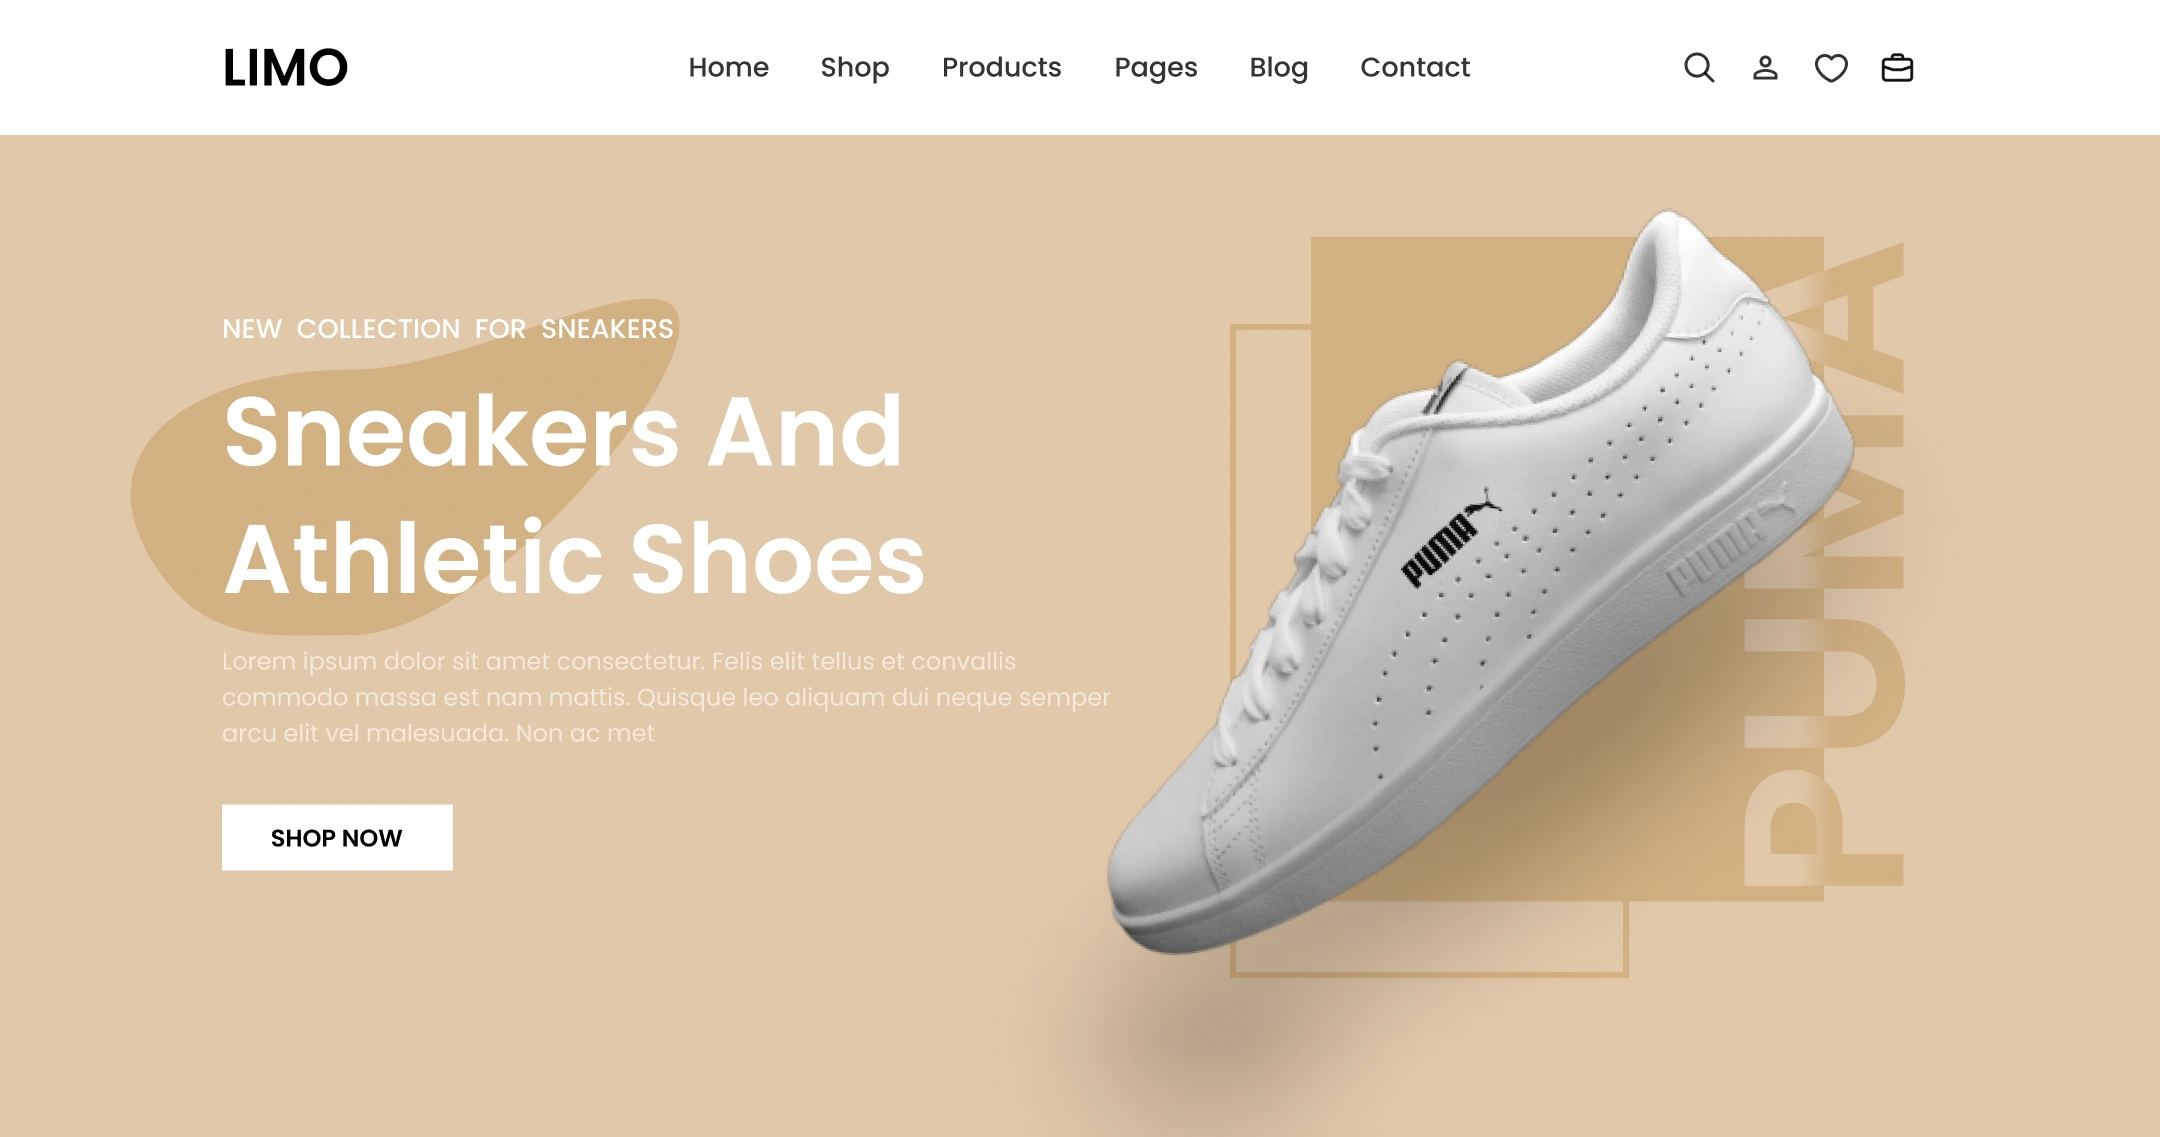Open the shopping bag cart icon
The image size is (2160, 1137).
pos(1897,68)
